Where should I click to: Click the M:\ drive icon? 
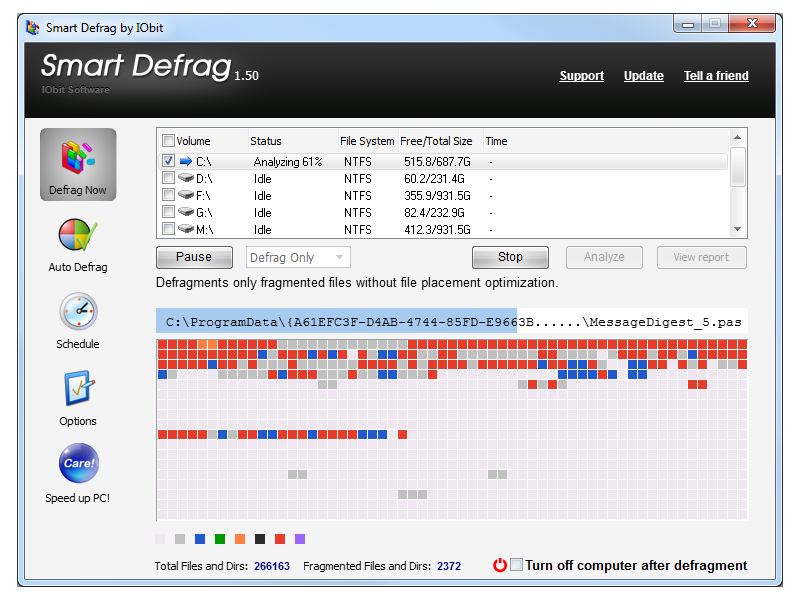(186, 229)
